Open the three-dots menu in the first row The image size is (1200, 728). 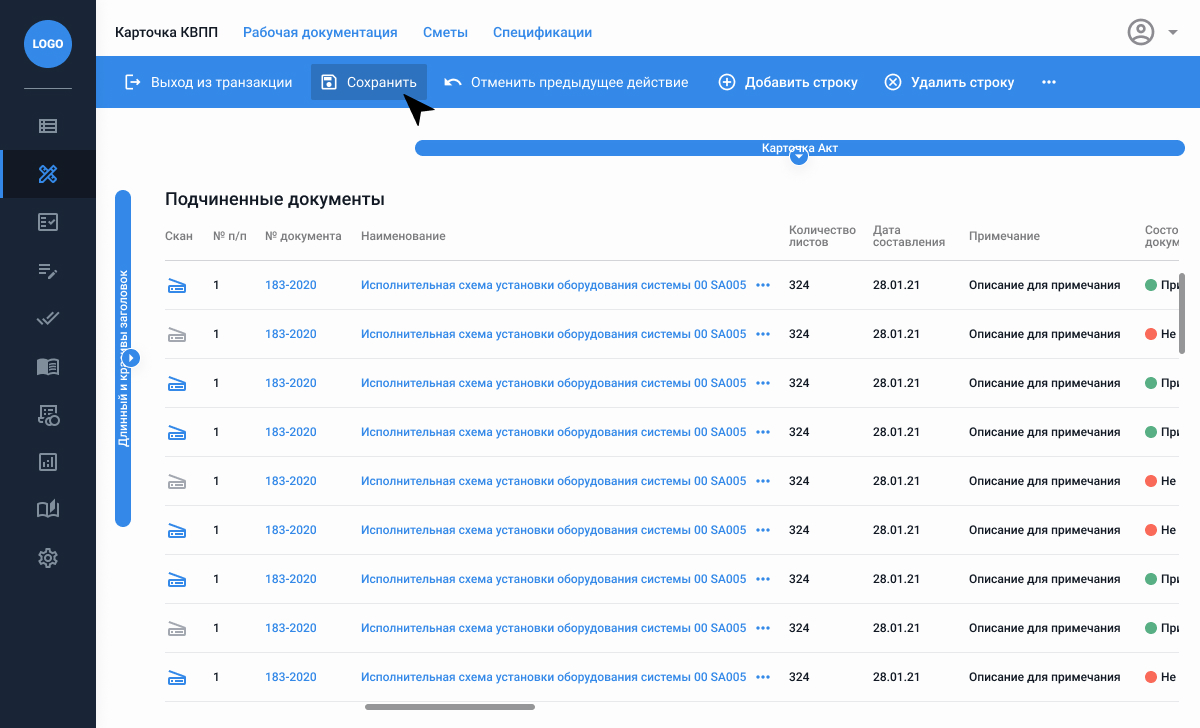click(763, 285)
